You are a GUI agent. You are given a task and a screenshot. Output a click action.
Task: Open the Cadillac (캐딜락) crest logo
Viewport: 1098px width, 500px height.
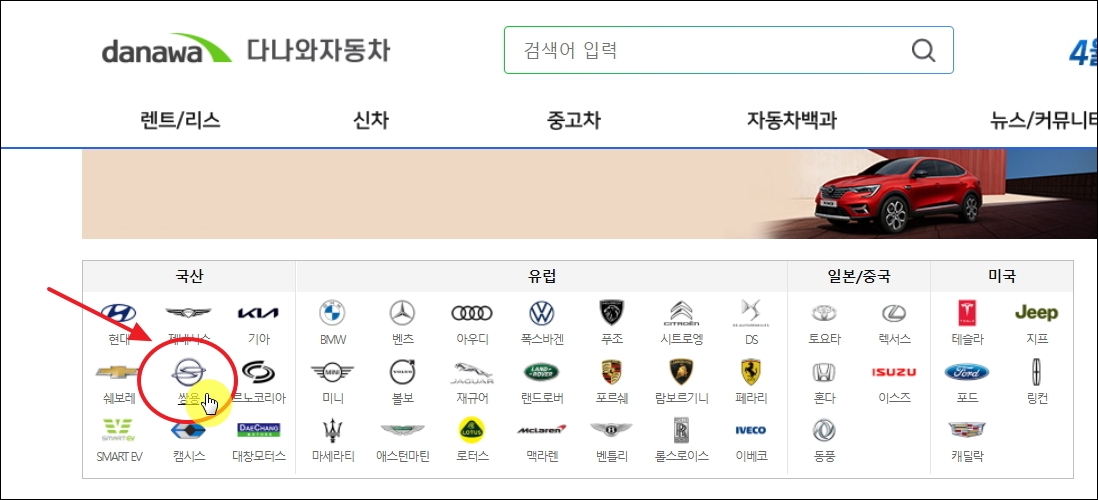coord(967,430)
